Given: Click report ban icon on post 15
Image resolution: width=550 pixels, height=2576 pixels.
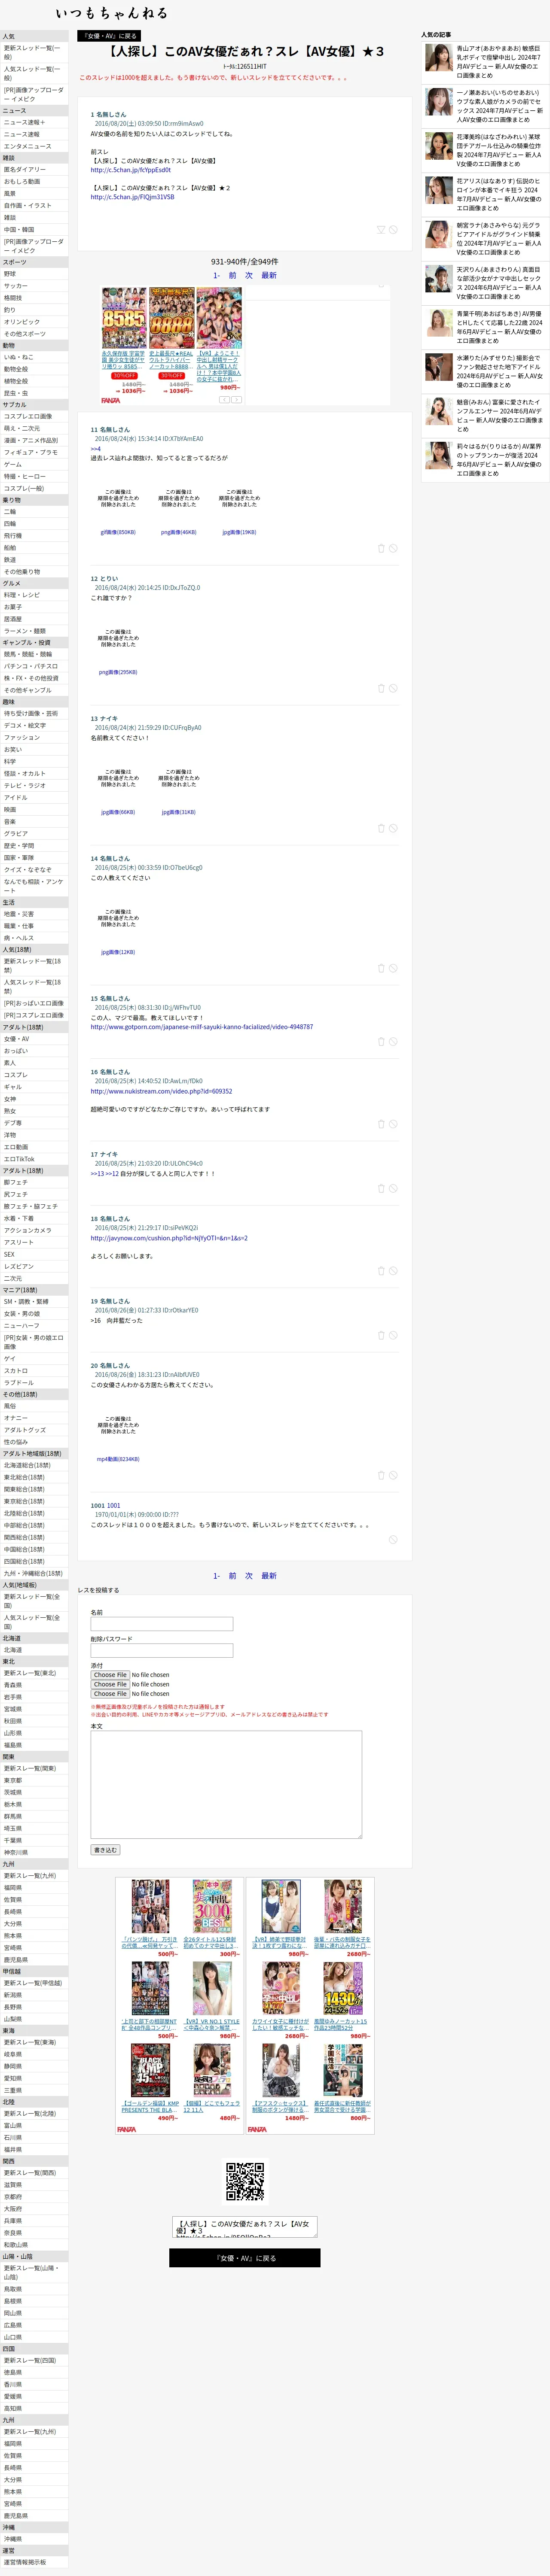Looking at the screenshot, I should [x=393, y=1042].
